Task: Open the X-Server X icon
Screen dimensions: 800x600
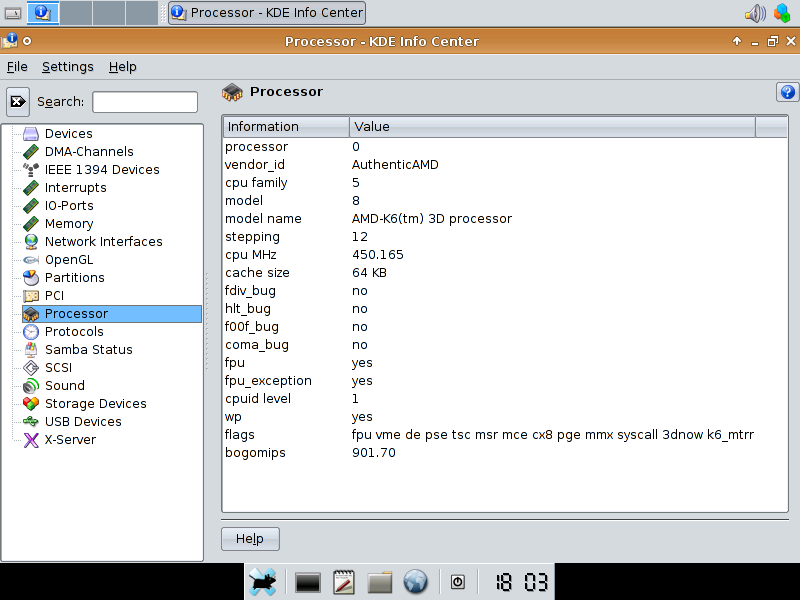Action: pos(31,440)
